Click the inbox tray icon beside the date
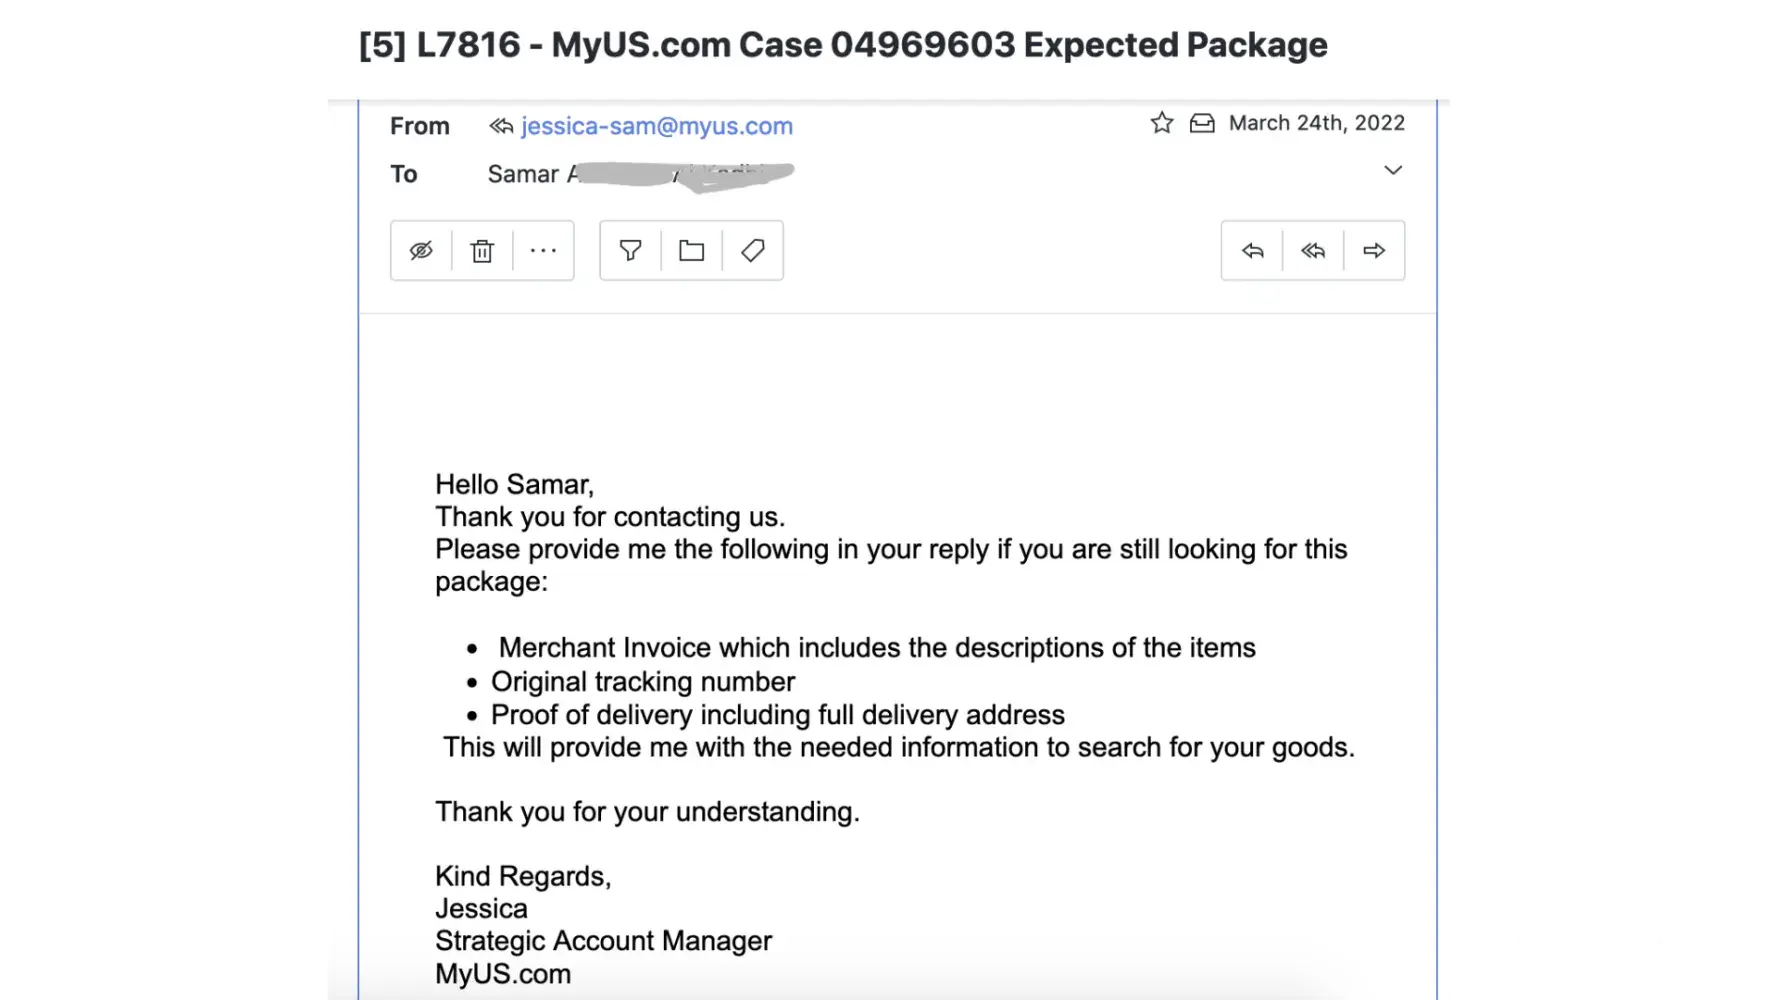Image resolution: width=1778 pixels, height=1000 pixels. tap(1202, 123)
